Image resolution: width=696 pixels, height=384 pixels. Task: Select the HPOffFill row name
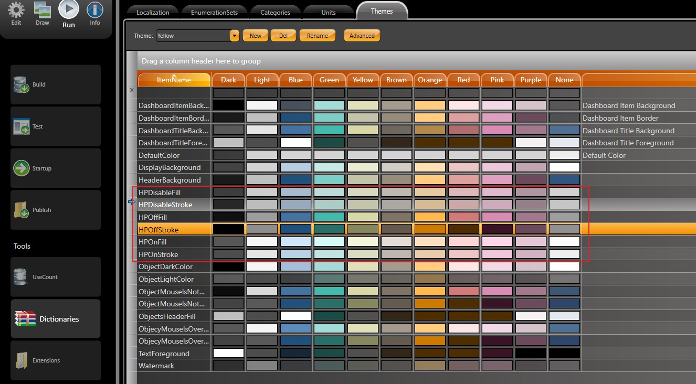coord(152,217)
